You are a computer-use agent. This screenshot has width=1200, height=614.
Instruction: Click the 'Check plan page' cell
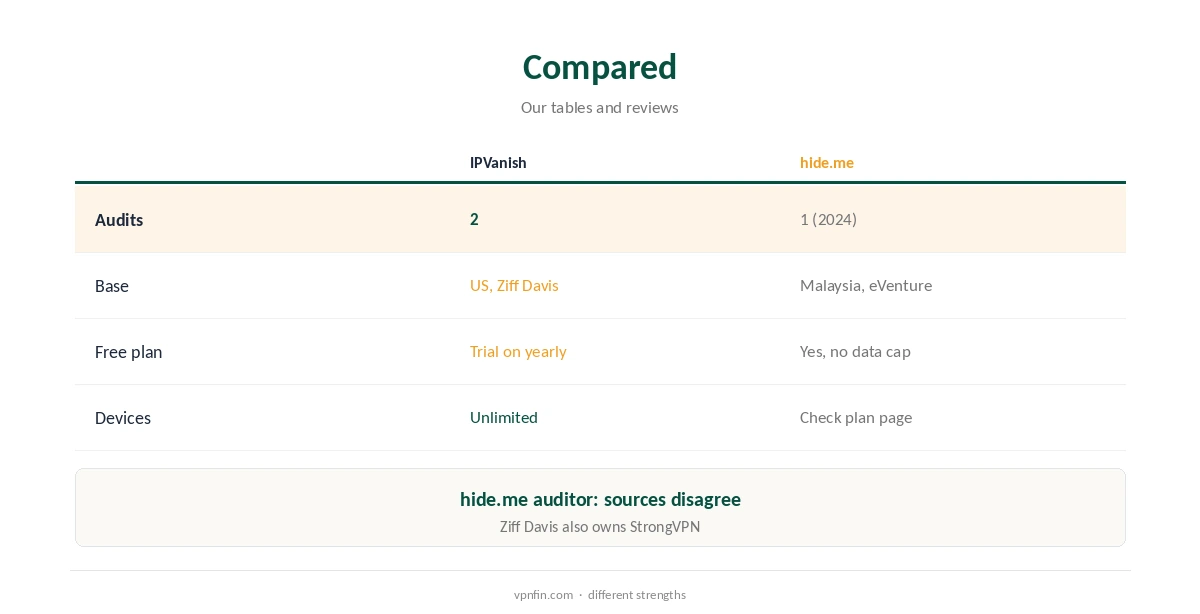(x=856, y=417)
